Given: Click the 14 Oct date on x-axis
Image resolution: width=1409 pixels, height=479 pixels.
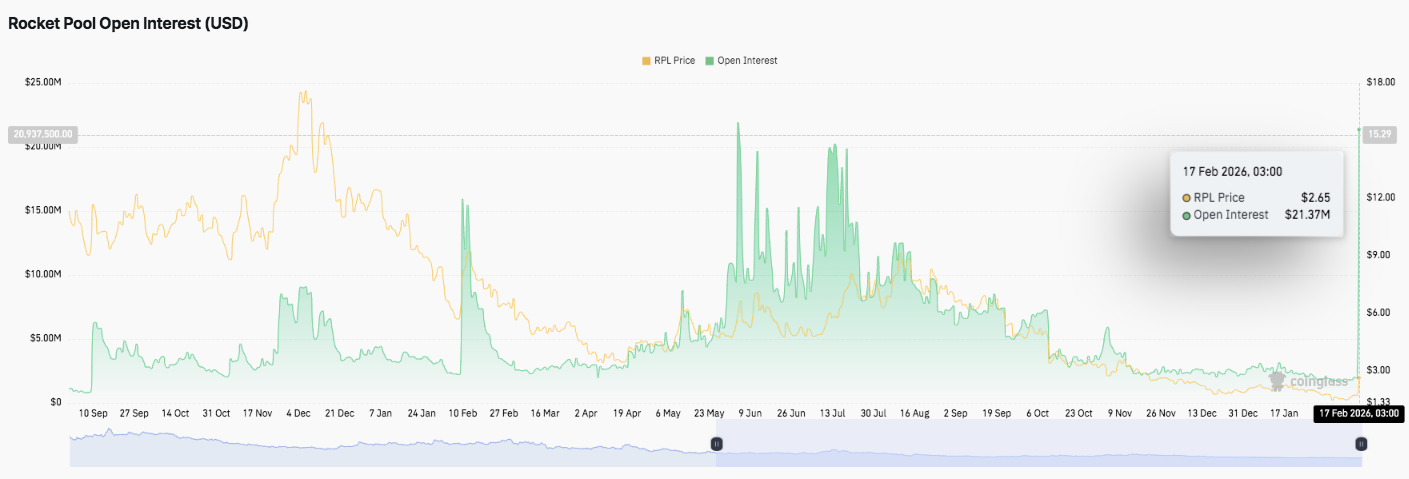Looking at the screenshot, I should pos(175,413).
